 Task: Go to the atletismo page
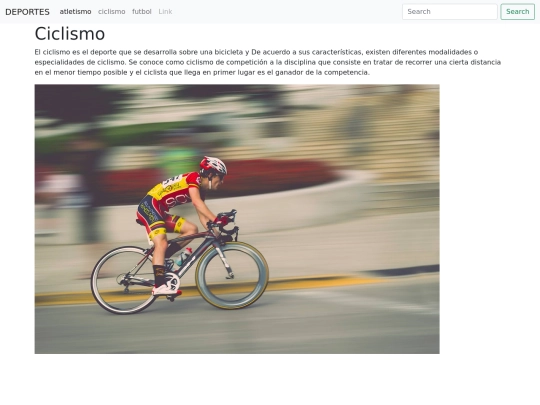[75, 12]
